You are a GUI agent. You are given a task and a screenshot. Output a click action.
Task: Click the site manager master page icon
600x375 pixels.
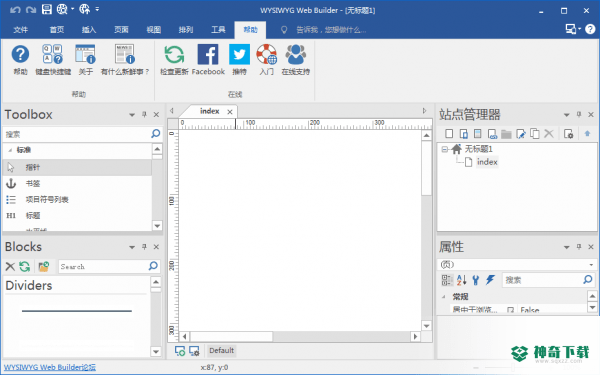pos(478,134)
